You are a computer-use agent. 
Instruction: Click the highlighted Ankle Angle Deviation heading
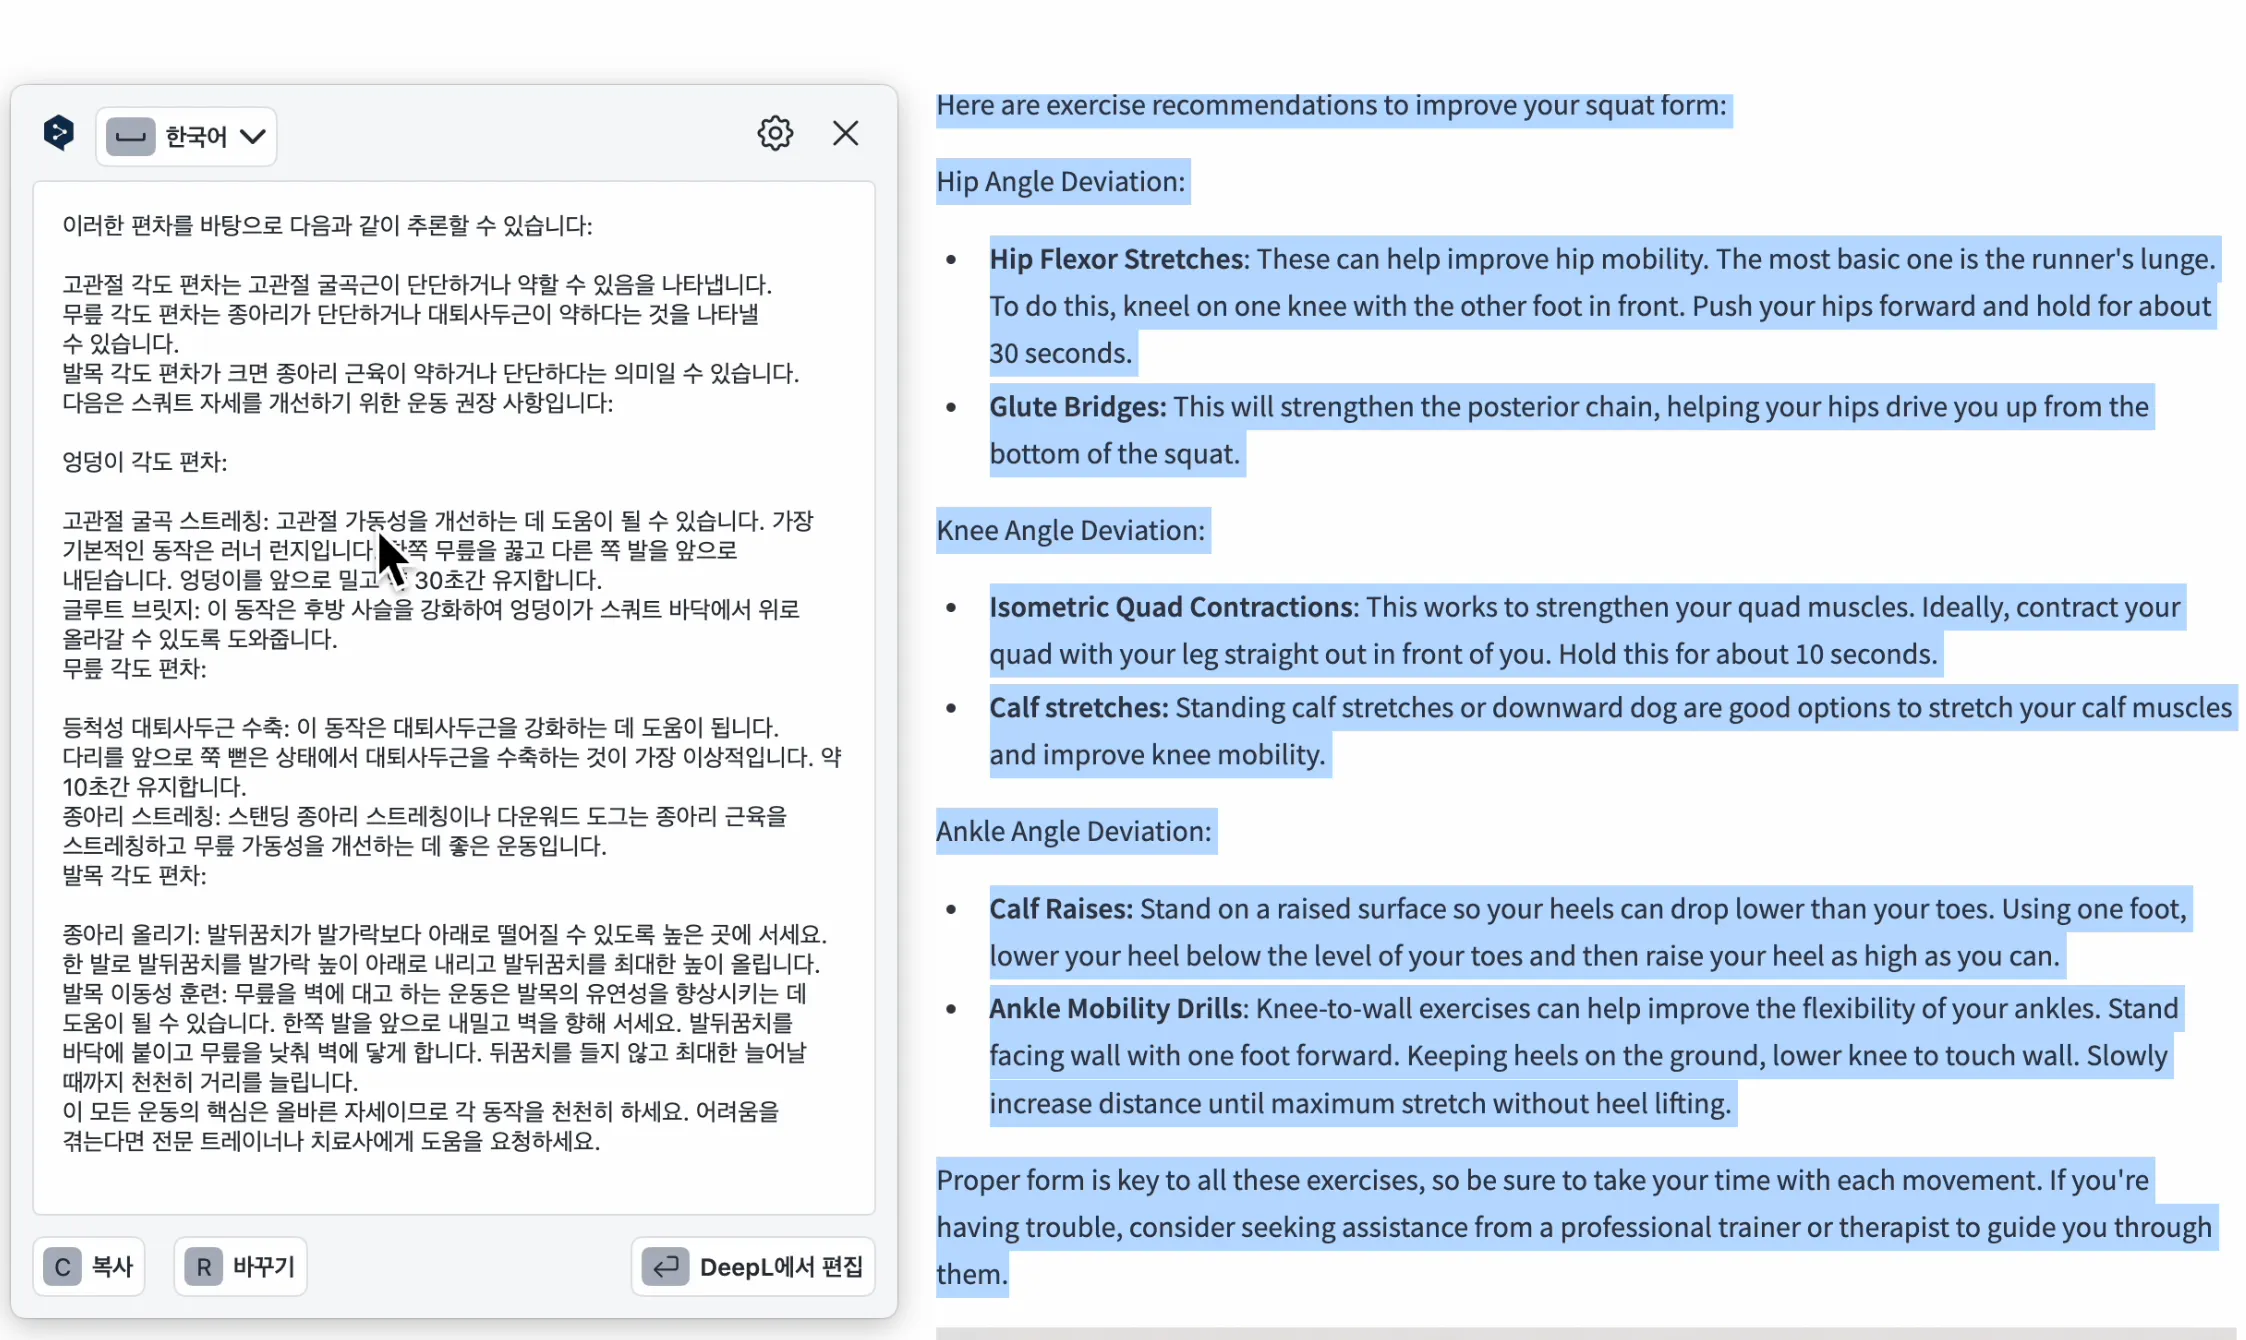pos(1075,831)
